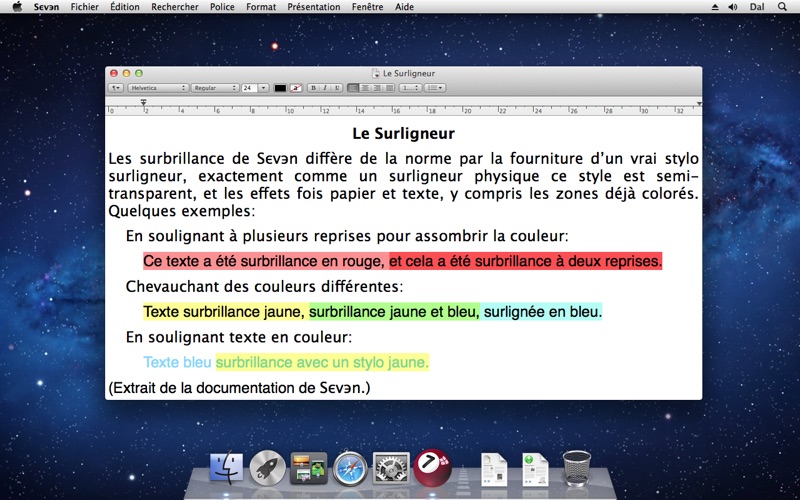The width and height of the screenshot is (800, 500).
Task: Open the Apple menu
Action: point(17,7)
